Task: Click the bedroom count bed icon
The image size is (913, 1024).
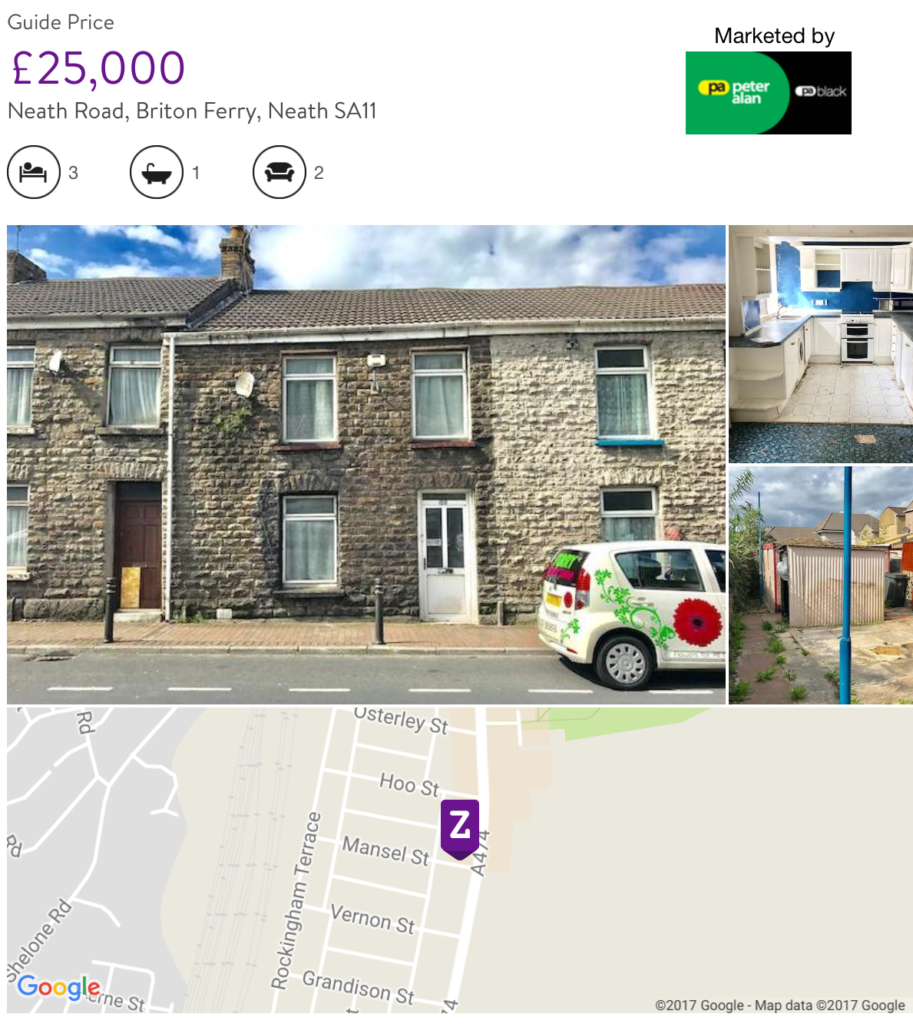Action: [33, 172]
